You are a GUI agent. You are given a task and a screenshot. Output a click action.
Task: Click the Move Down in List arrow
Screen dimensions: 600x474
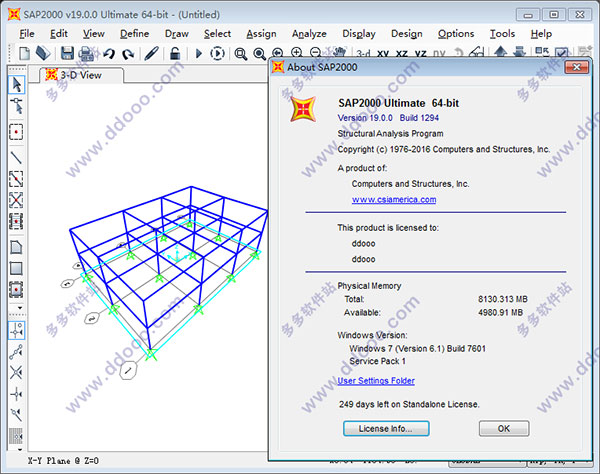(519, 52)
